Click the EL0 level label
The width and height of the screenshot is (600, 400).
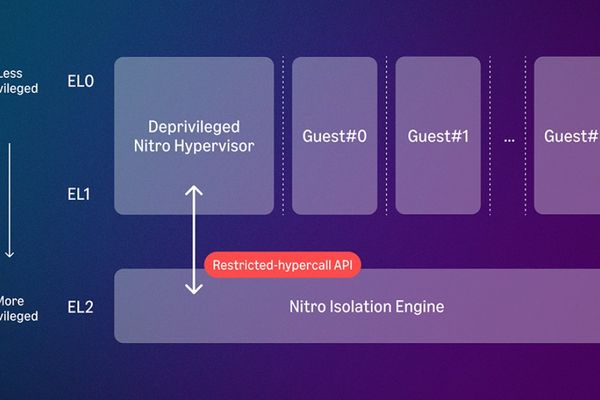80,81
